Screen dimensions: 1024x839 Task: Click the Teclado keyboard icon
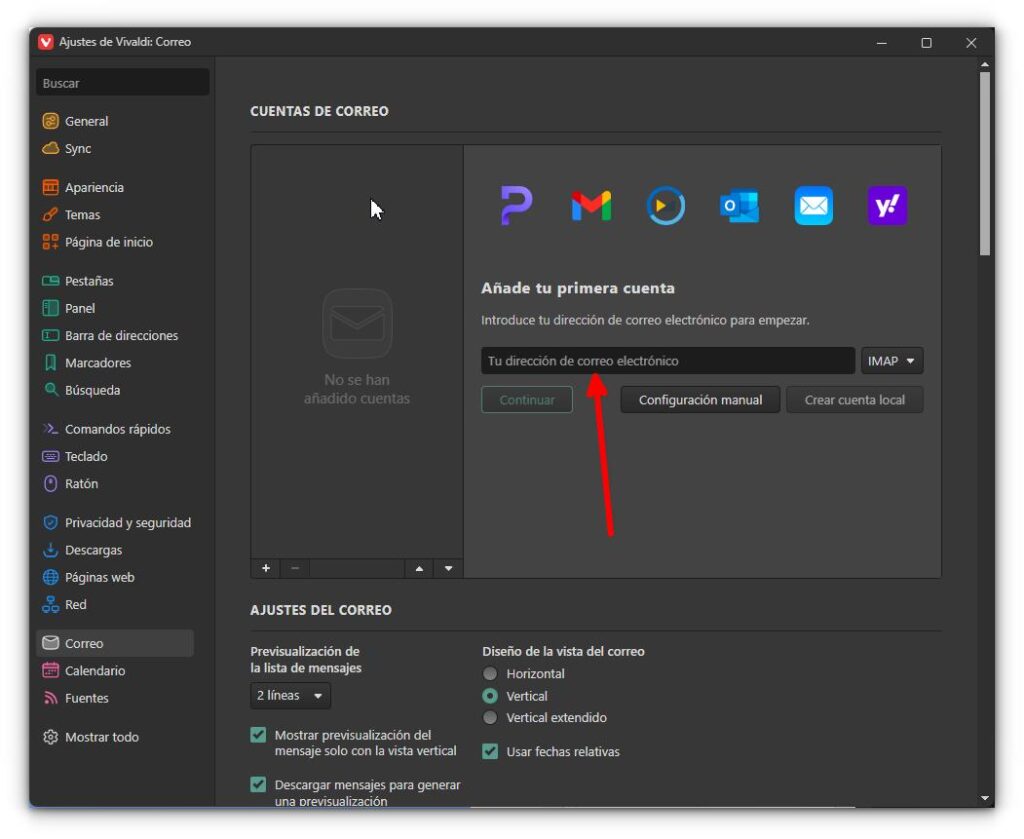click(x=50, y=456)
